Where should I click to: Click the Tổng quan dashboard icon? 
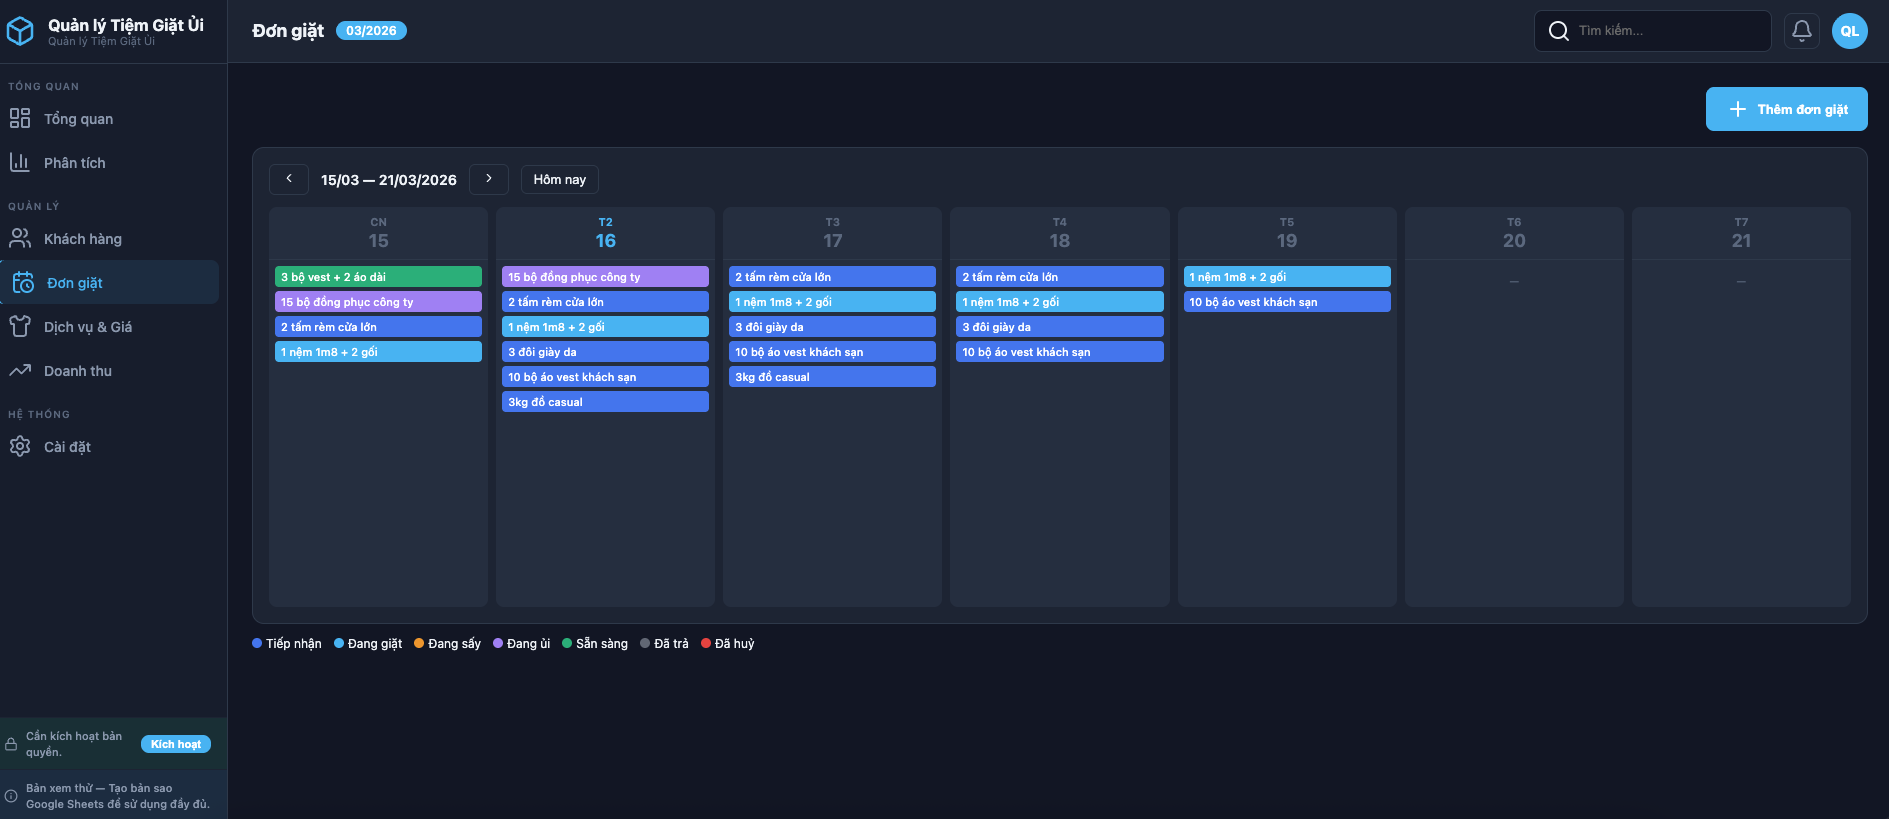[x=20, y=119]
